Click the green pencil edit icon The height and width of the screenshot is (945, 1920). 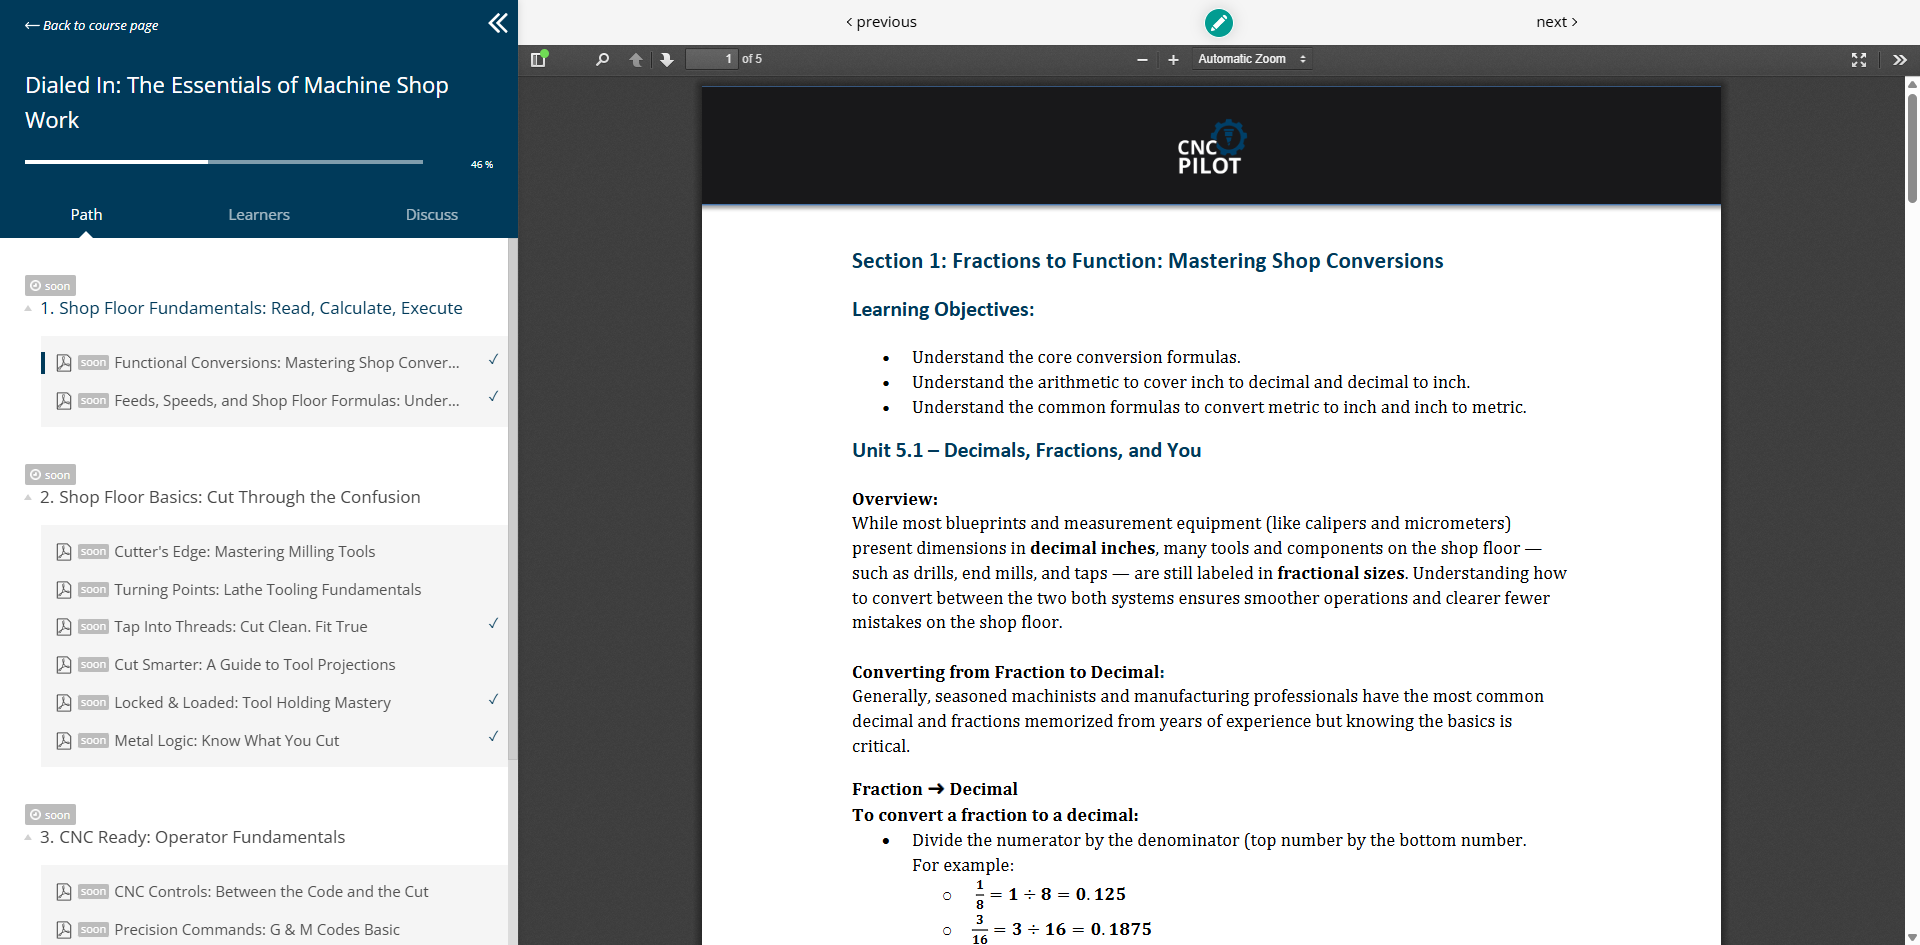click(x=1218, y=22)
